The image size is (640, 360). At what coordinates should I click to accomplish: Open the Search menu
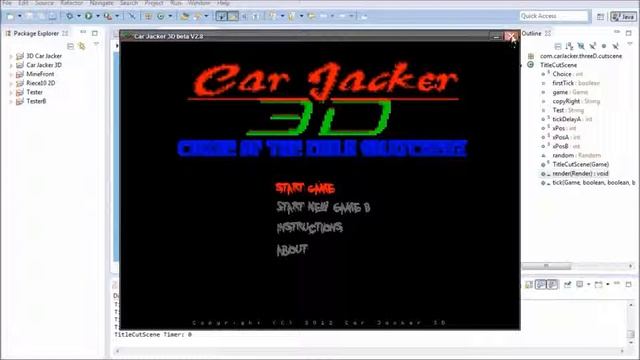(x=129, y=2)
